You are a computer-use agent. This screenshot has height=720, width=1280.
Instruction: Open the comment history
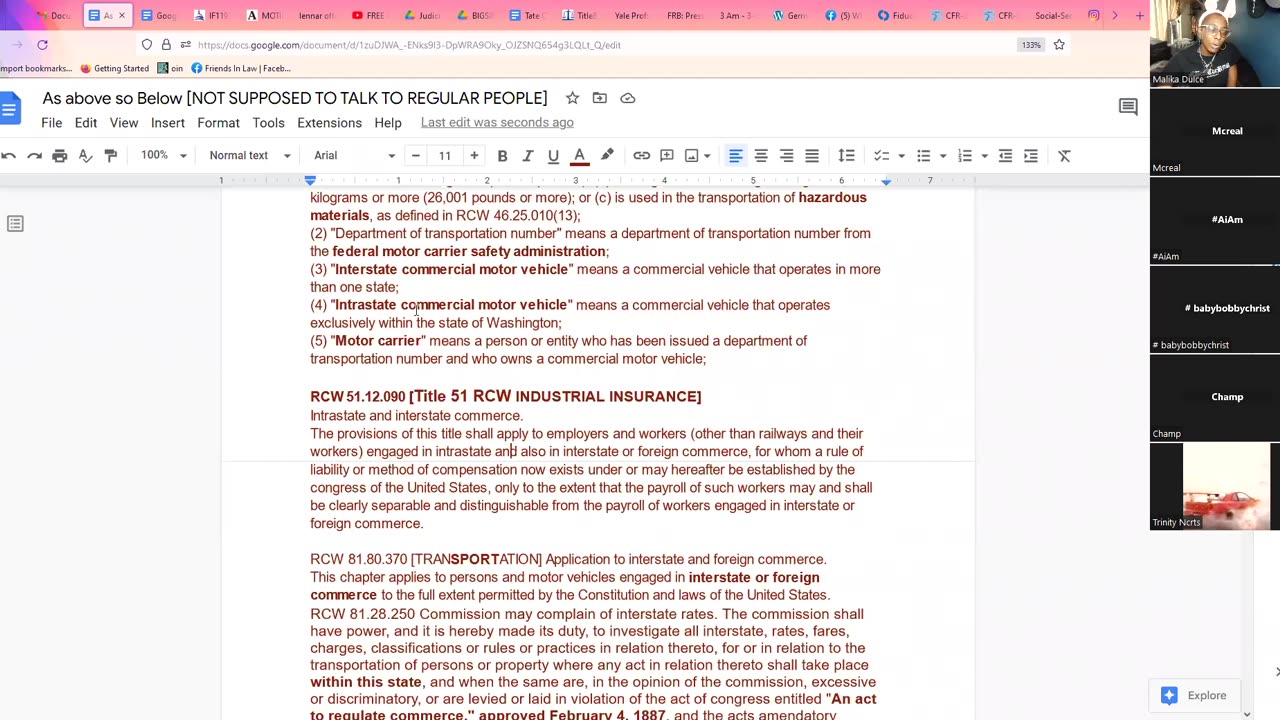click(x=1128, y=107)
